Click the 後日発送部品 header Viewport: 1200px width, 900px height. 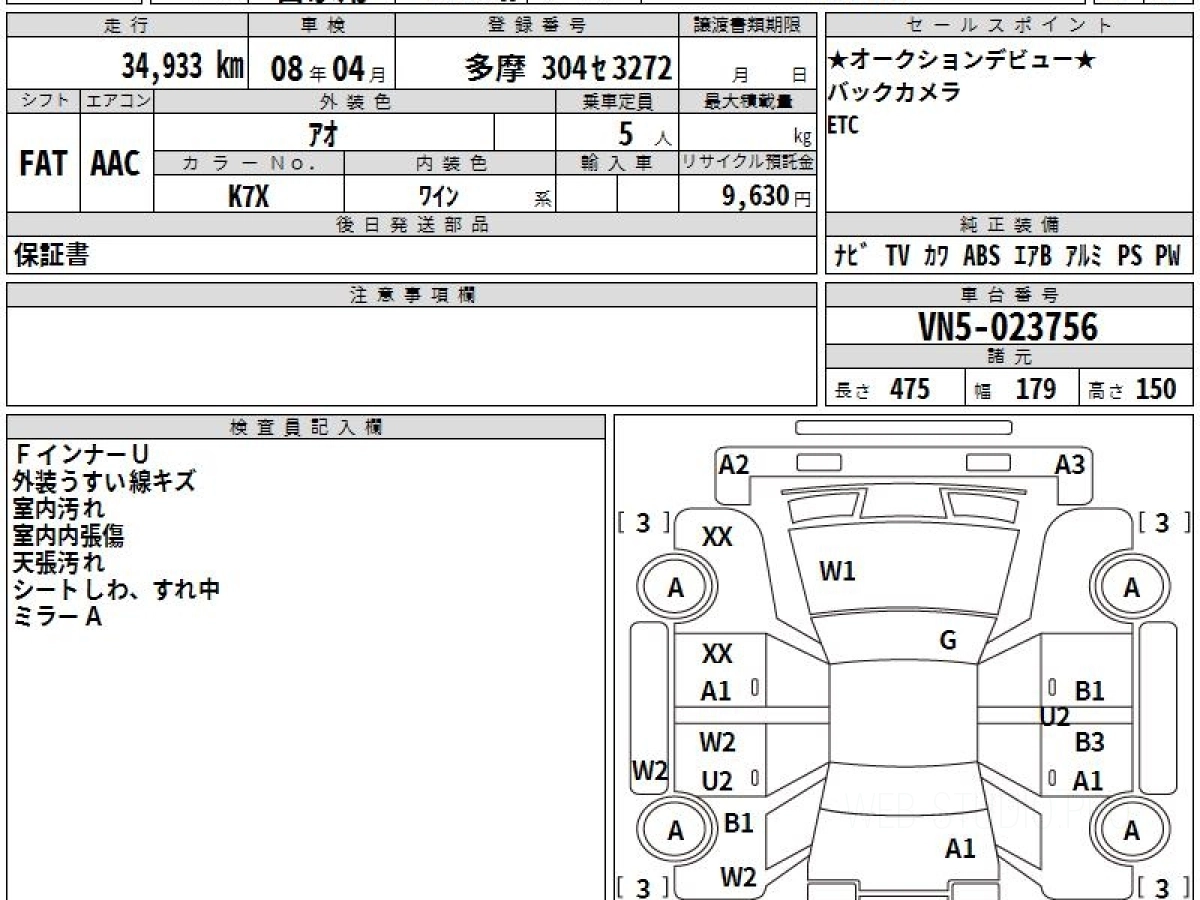pos(412,225)
